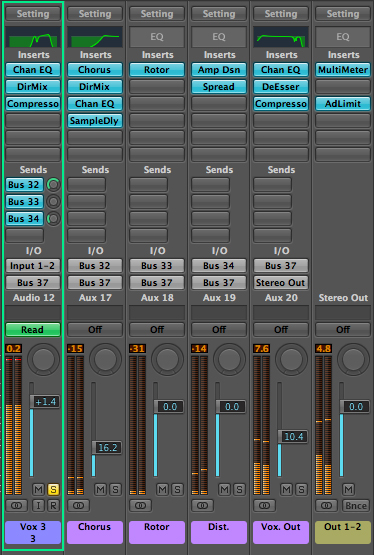
Task: Click the Bnce bounce button
Action: [x=356, y=505]
